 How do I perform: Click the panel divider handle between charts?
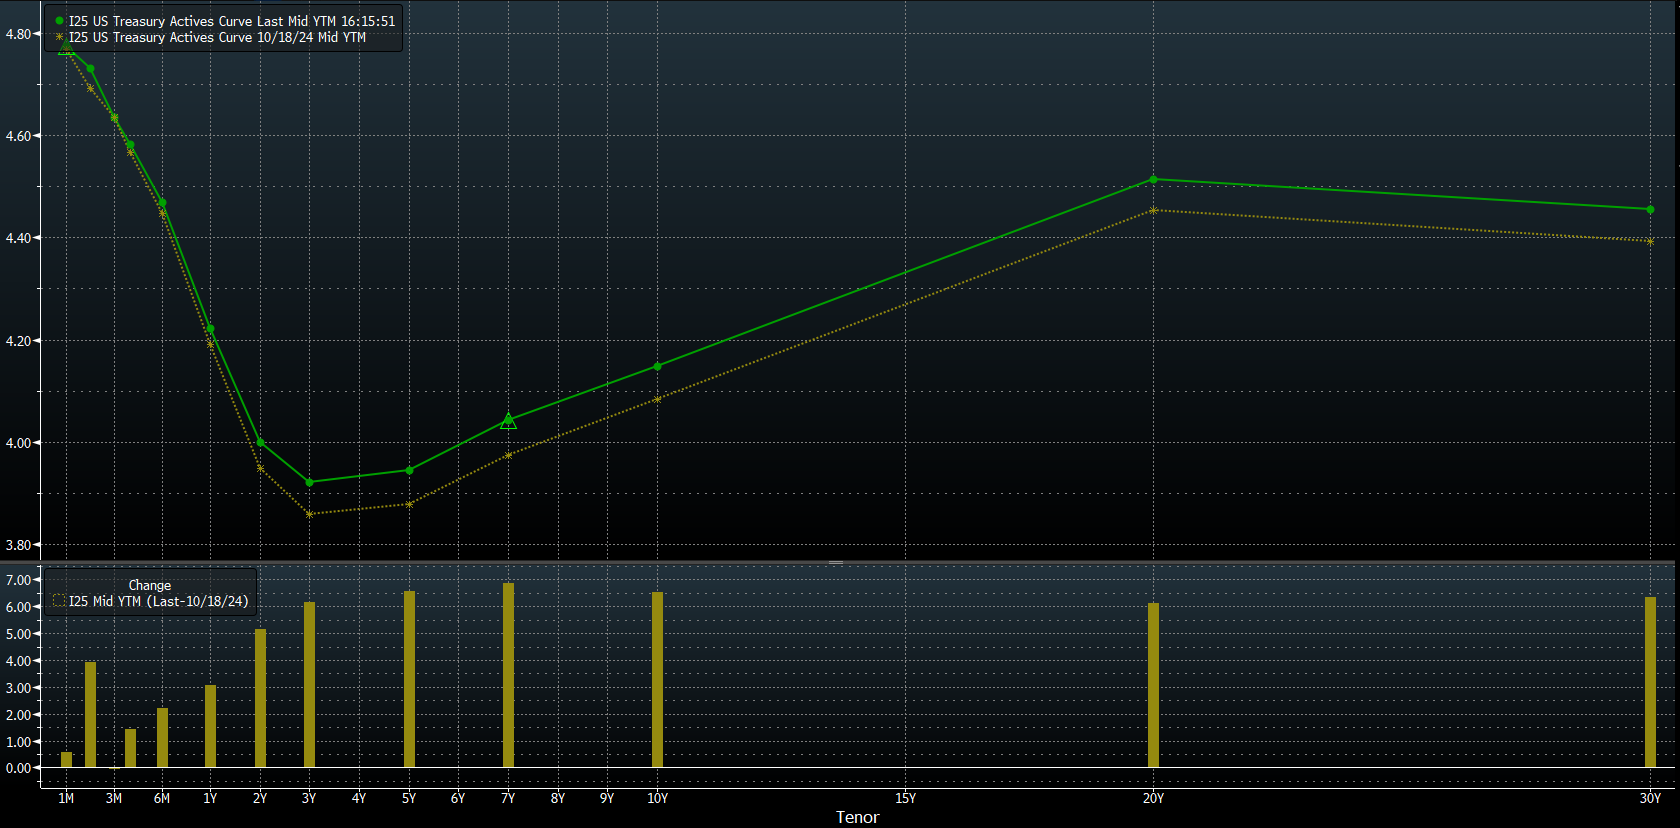coord(836,563)
